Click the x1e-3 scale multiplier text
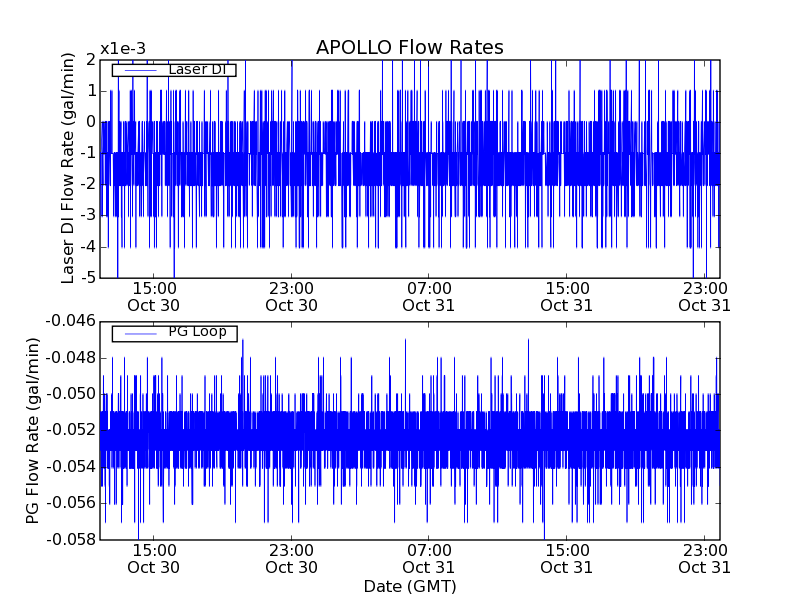This screenshot has height=600, width=800. 122,49
